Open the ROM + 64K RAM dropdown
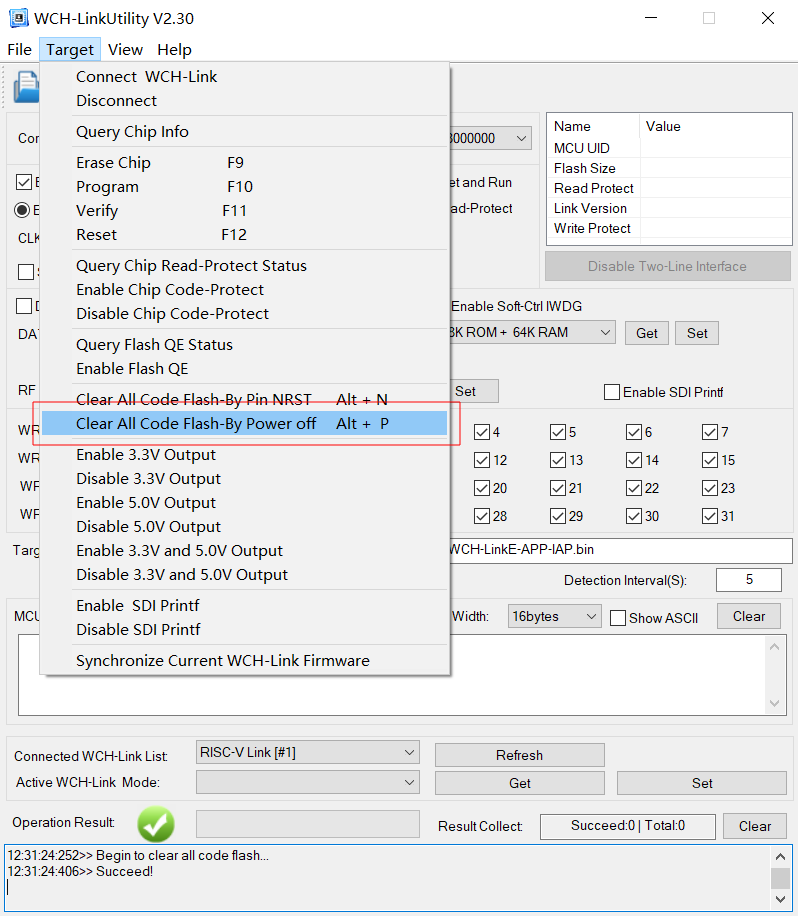Screen dimensions: 798x916 coord(532,332)
